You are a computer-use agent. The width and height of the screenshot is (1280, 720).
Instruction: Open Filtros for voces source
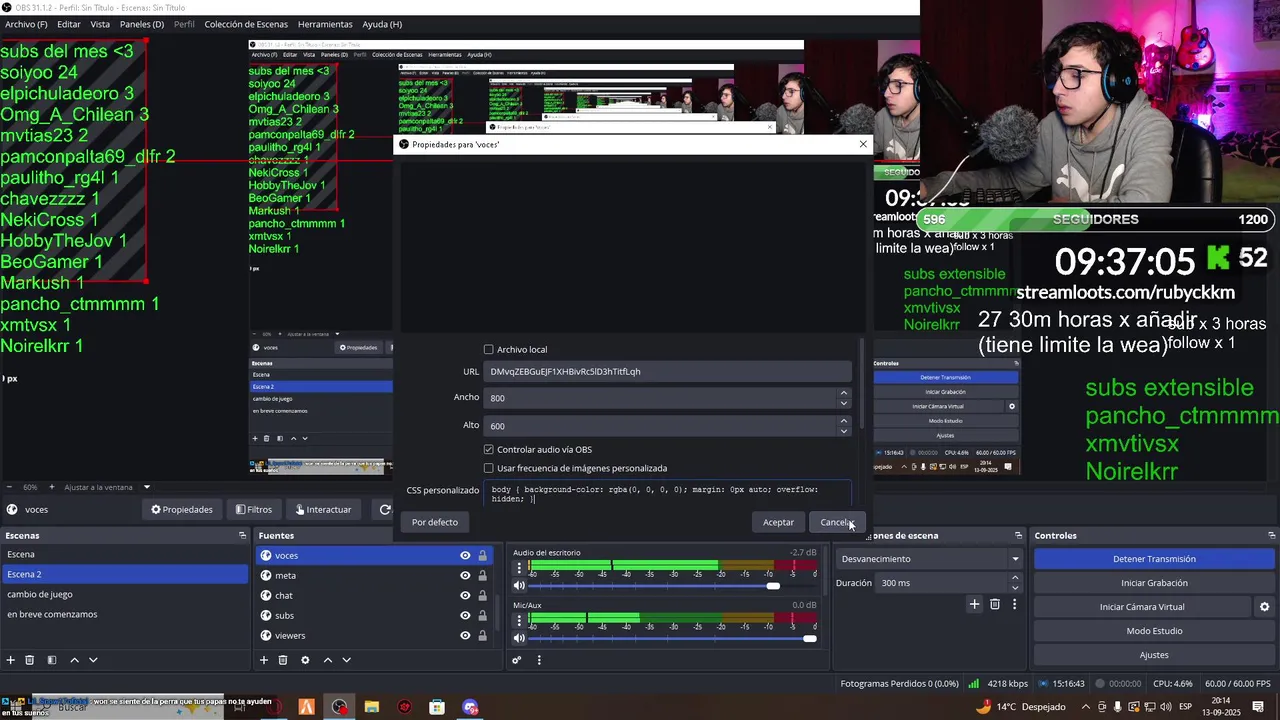click(x=253, y=509)
